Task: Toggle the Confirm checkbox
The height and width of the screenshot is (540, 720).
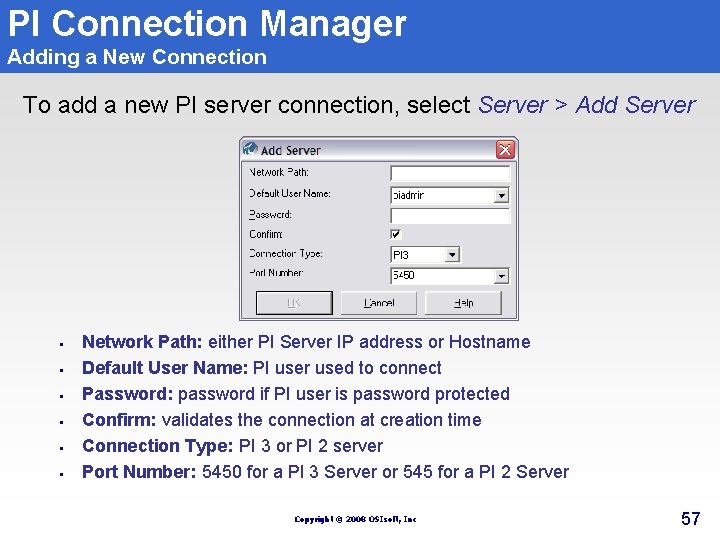Action: tap(395, 234)
